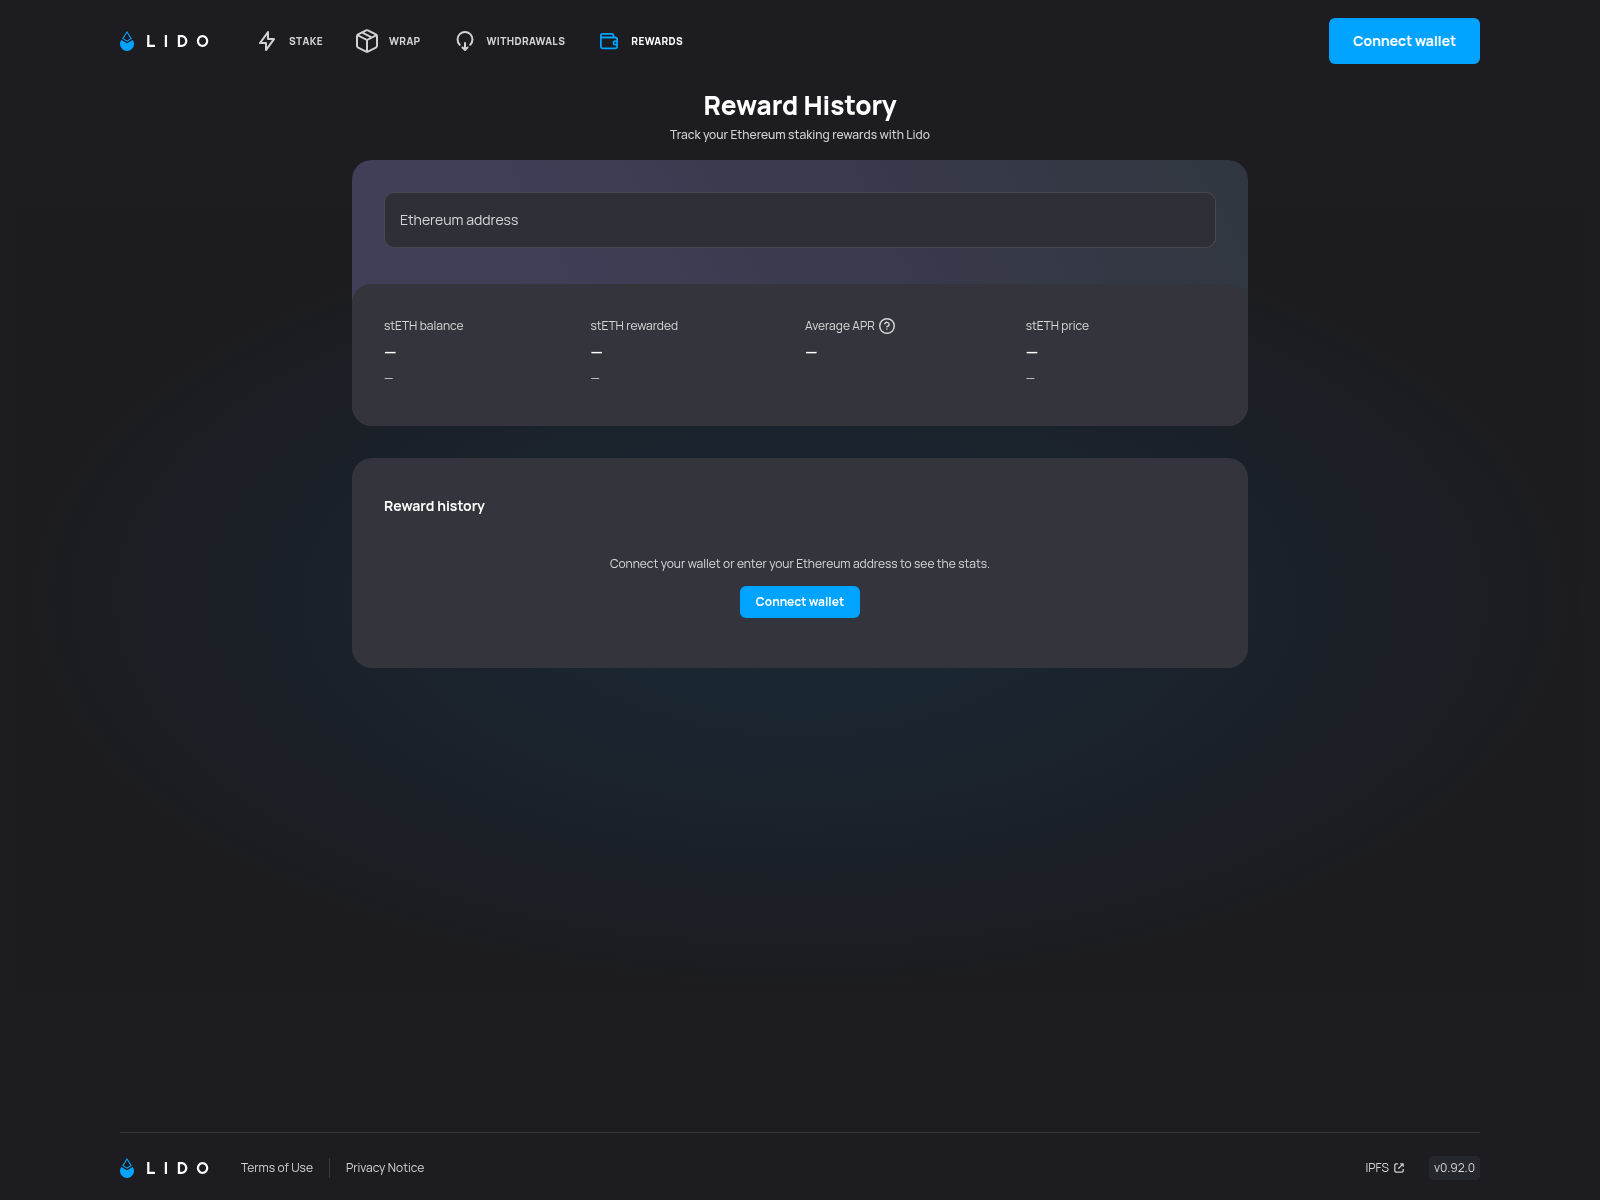This screenshot has height=1200, width=1600.
Task: Click the Stake lightning bolt icon
Action: [267, 41]
